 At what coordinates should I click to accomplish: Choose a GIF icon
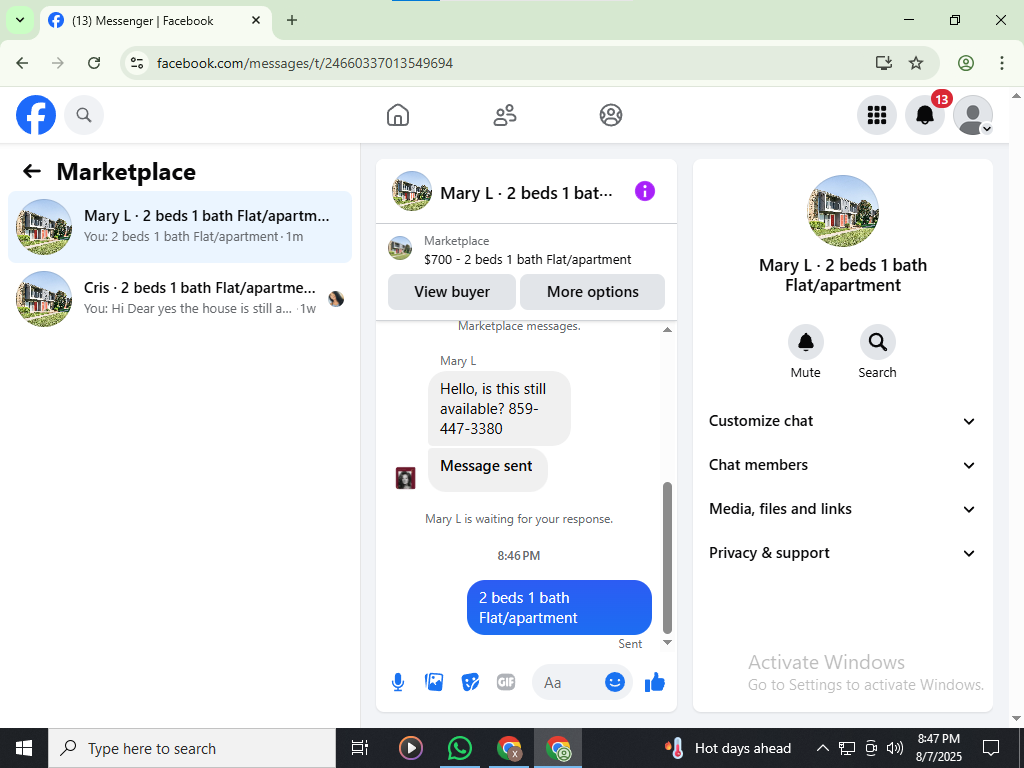(506, 682)
